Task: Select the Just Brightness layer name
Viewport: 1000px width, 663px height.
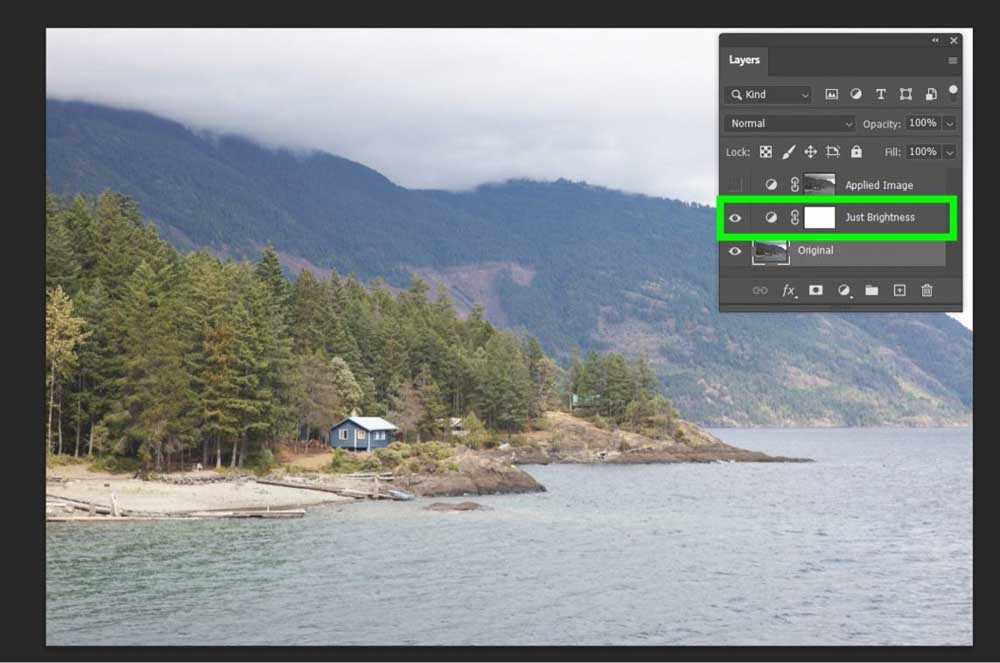Action: click(x=880, y=217)
